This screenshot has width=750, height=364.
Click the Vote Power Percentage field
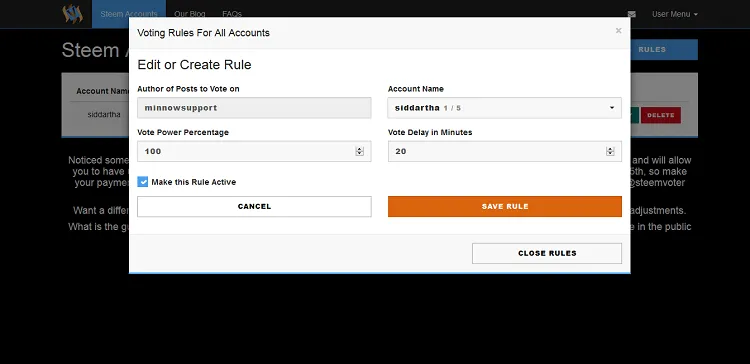tap(254, 151)
